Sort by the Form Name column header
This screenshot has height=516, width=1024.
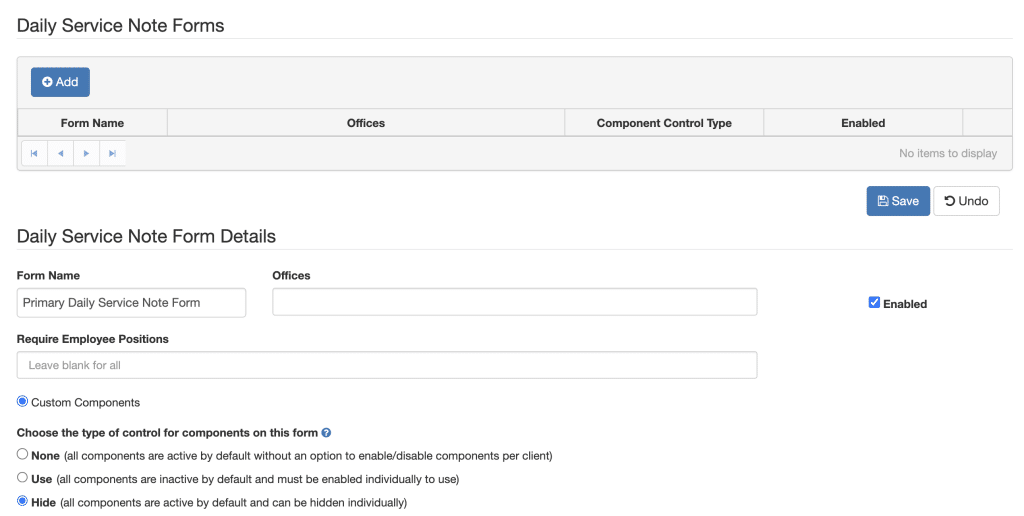pos(92,123)
